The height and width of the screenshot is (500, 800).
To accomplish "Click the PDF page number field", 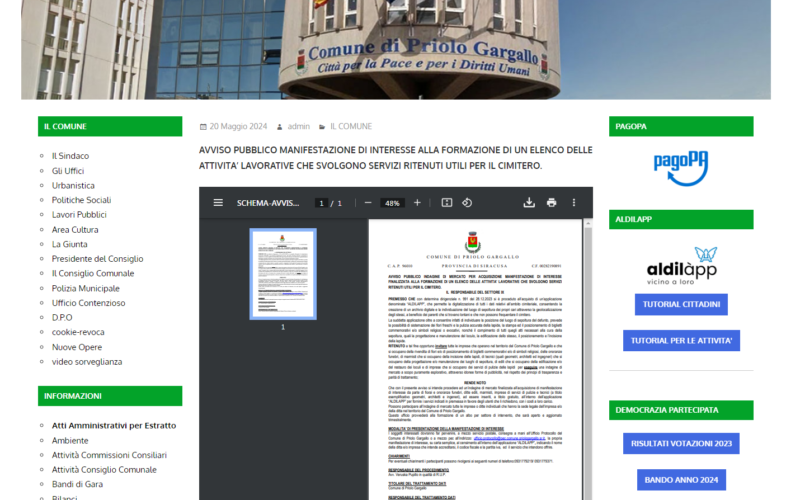I will click(321, 203).
